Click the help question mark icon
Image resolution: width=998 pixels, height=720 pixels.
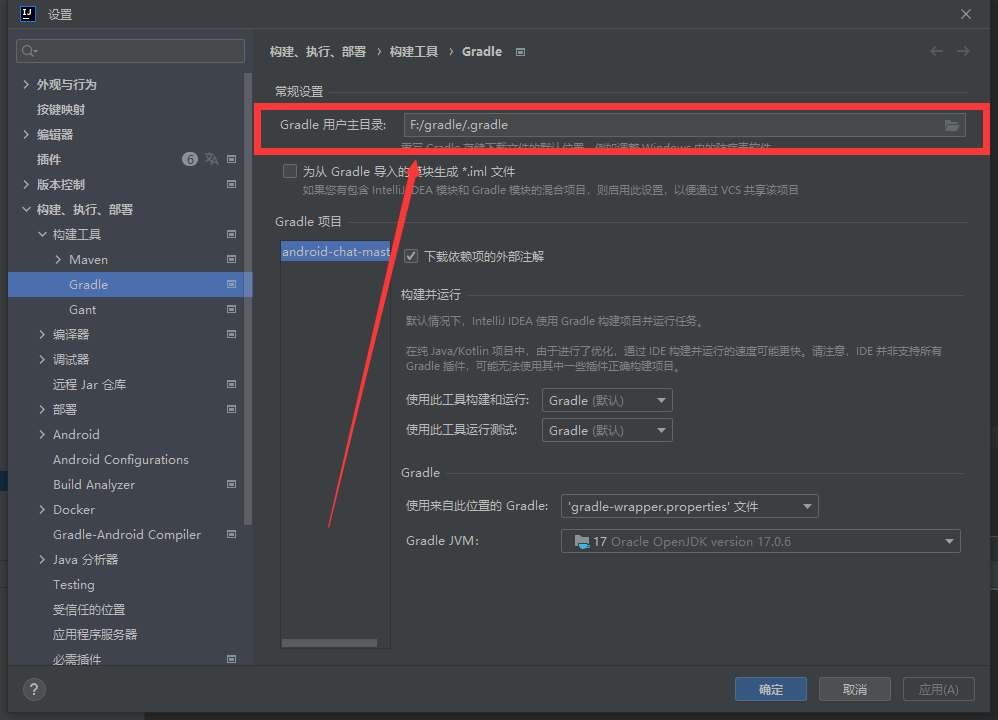[34, 689]
